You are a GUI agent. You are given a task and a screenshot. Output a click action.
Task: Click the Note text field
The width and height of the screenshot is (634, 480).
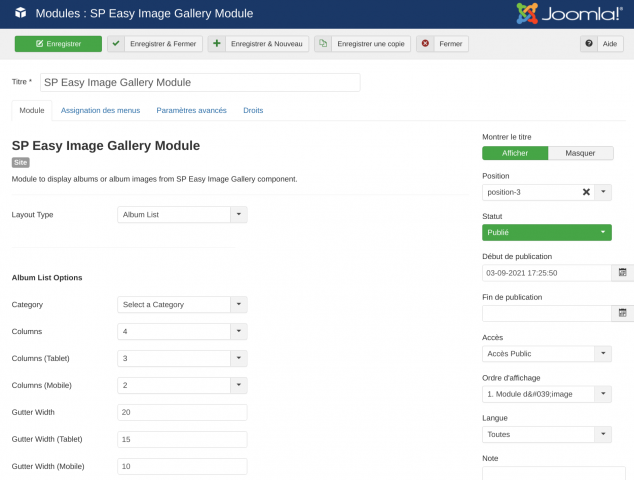[554, 473]
